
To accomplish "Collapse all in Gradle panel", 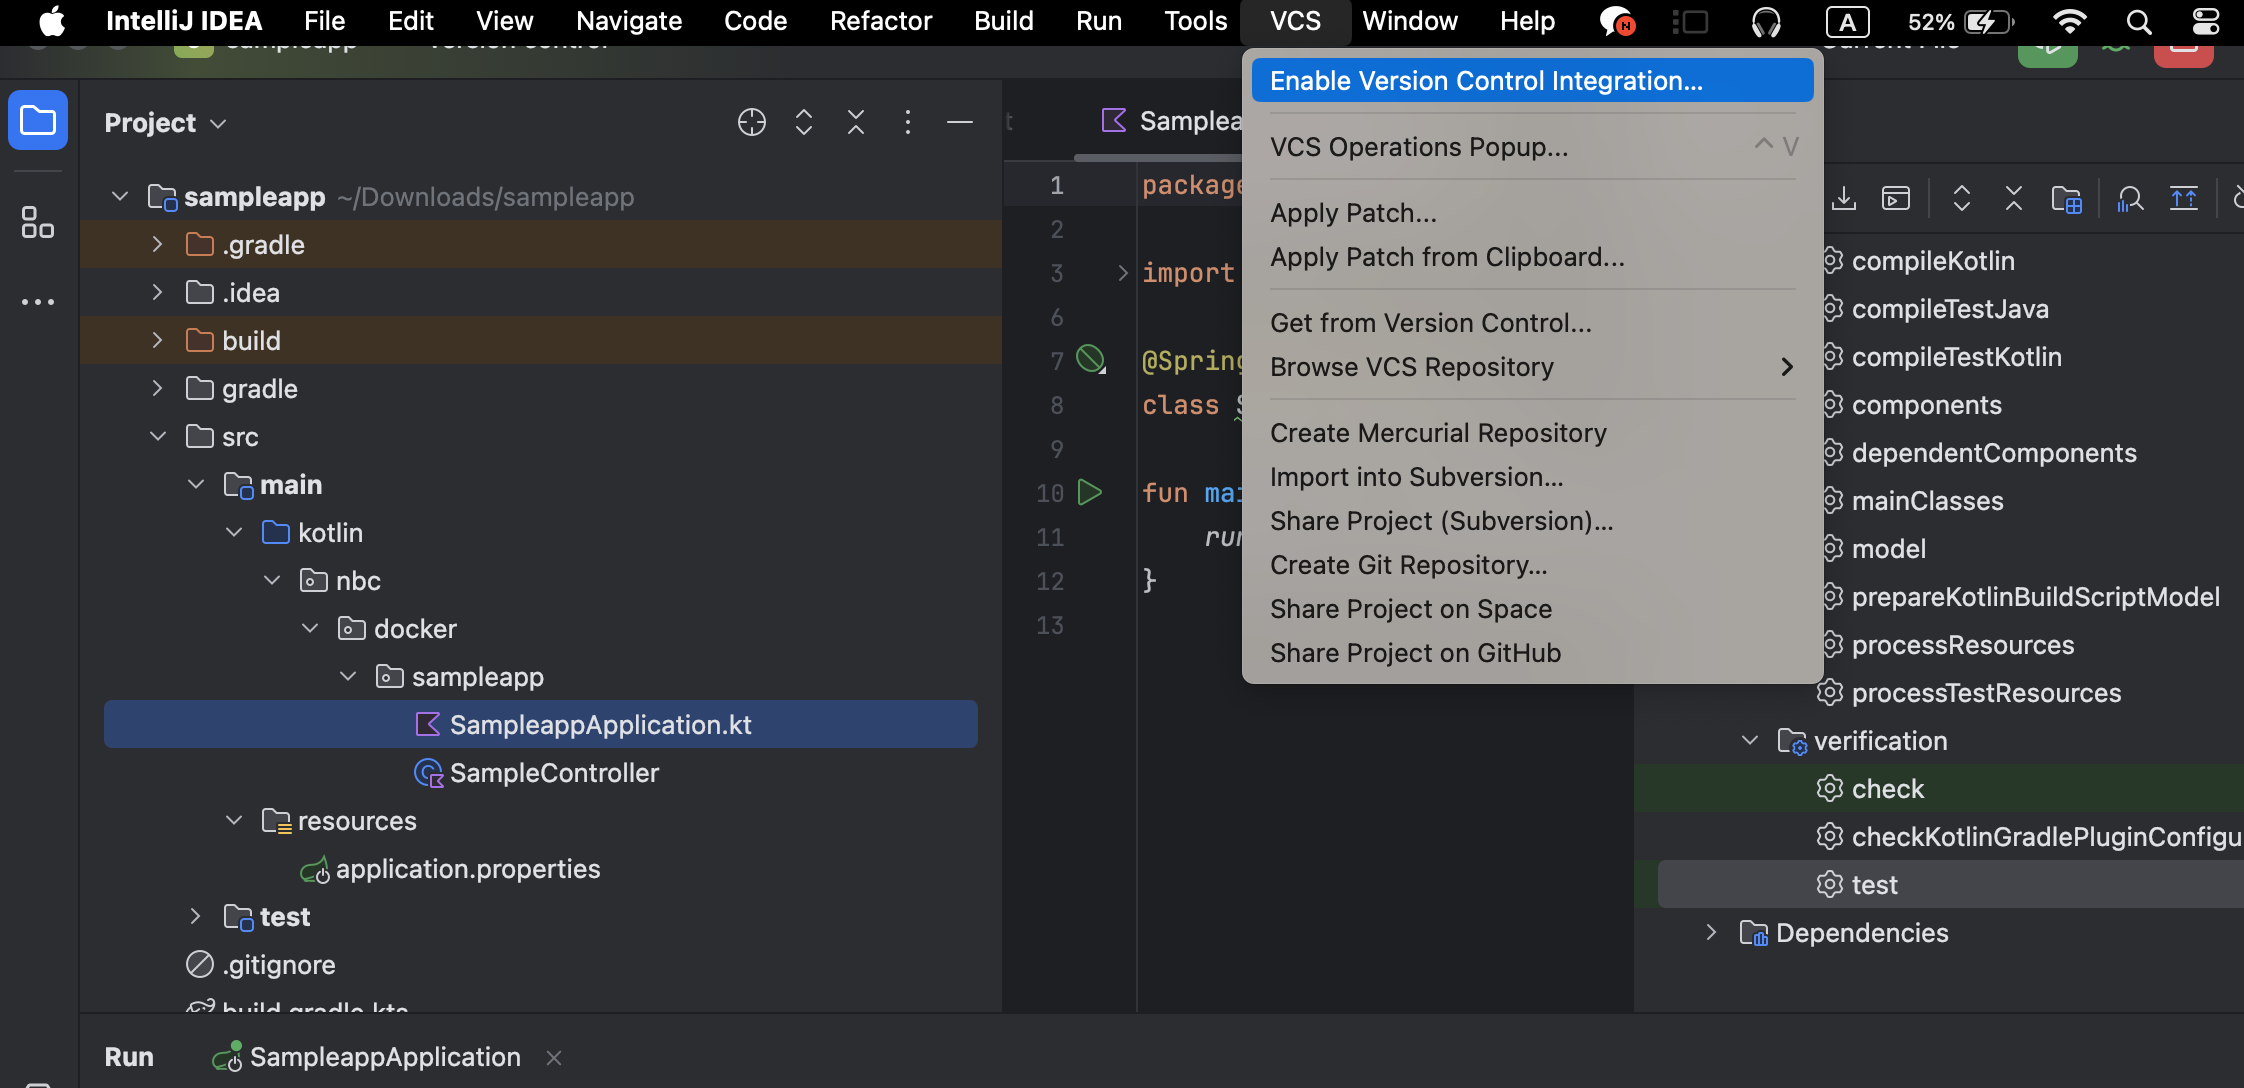I will (2014, 198).
